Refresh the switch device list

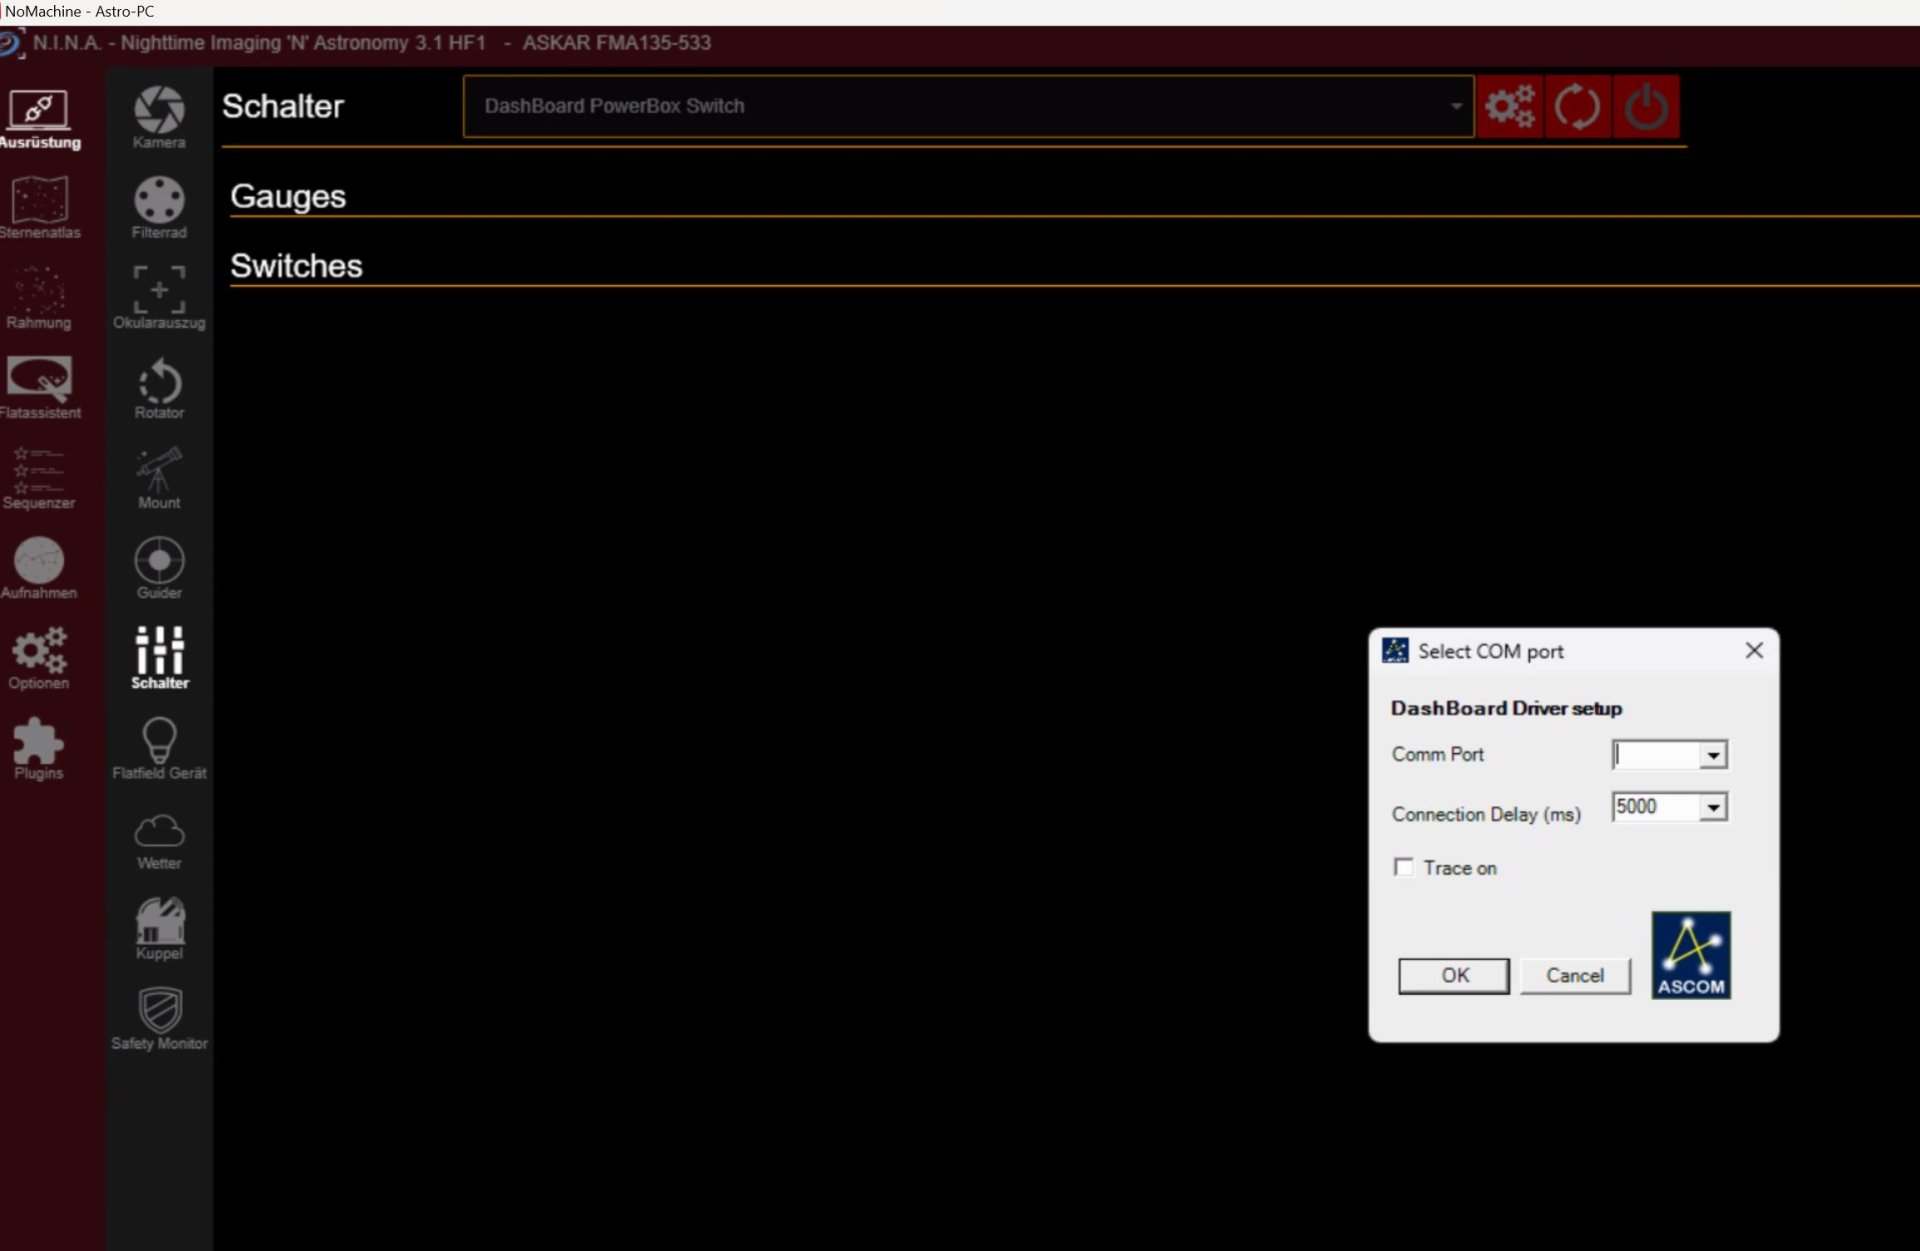(x=1578, y=106)
